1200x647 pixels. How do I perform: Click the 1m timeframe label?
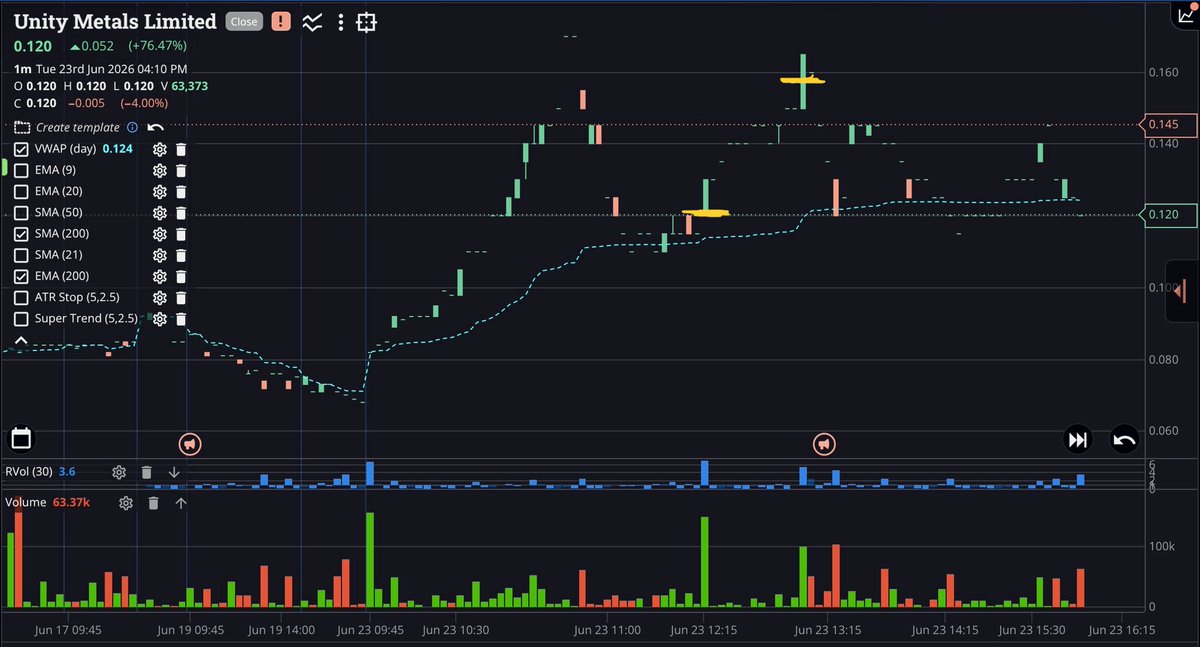point(21,69)
